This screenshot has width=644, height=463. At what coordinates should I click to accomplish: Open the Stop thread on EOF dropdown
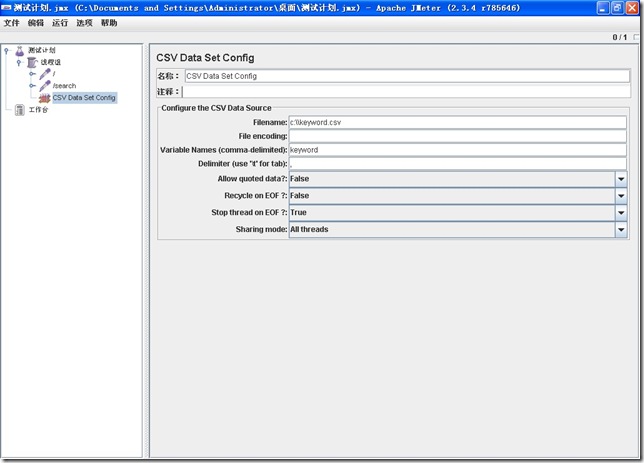(621, 213)
